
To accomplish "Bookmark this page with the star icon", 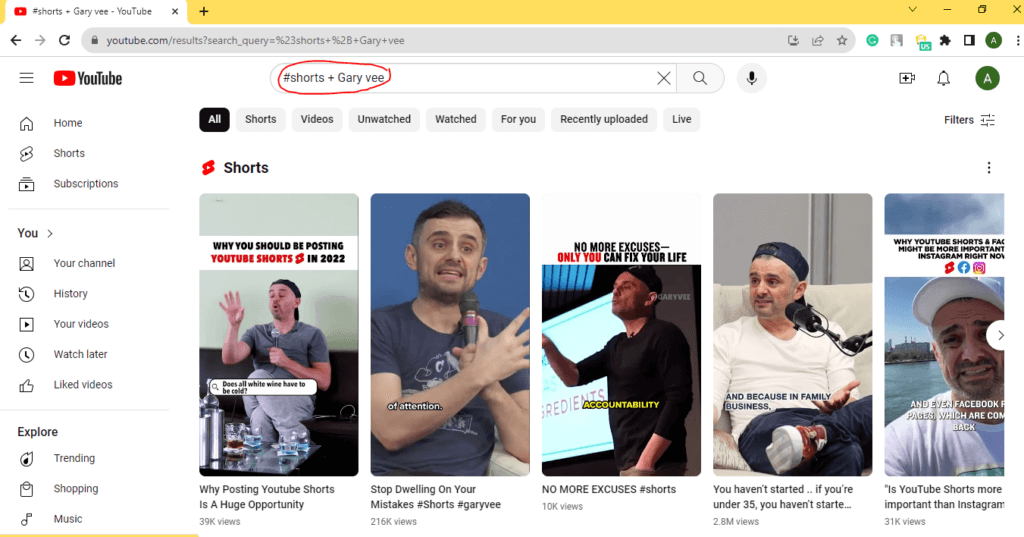I will click(842, 41).
